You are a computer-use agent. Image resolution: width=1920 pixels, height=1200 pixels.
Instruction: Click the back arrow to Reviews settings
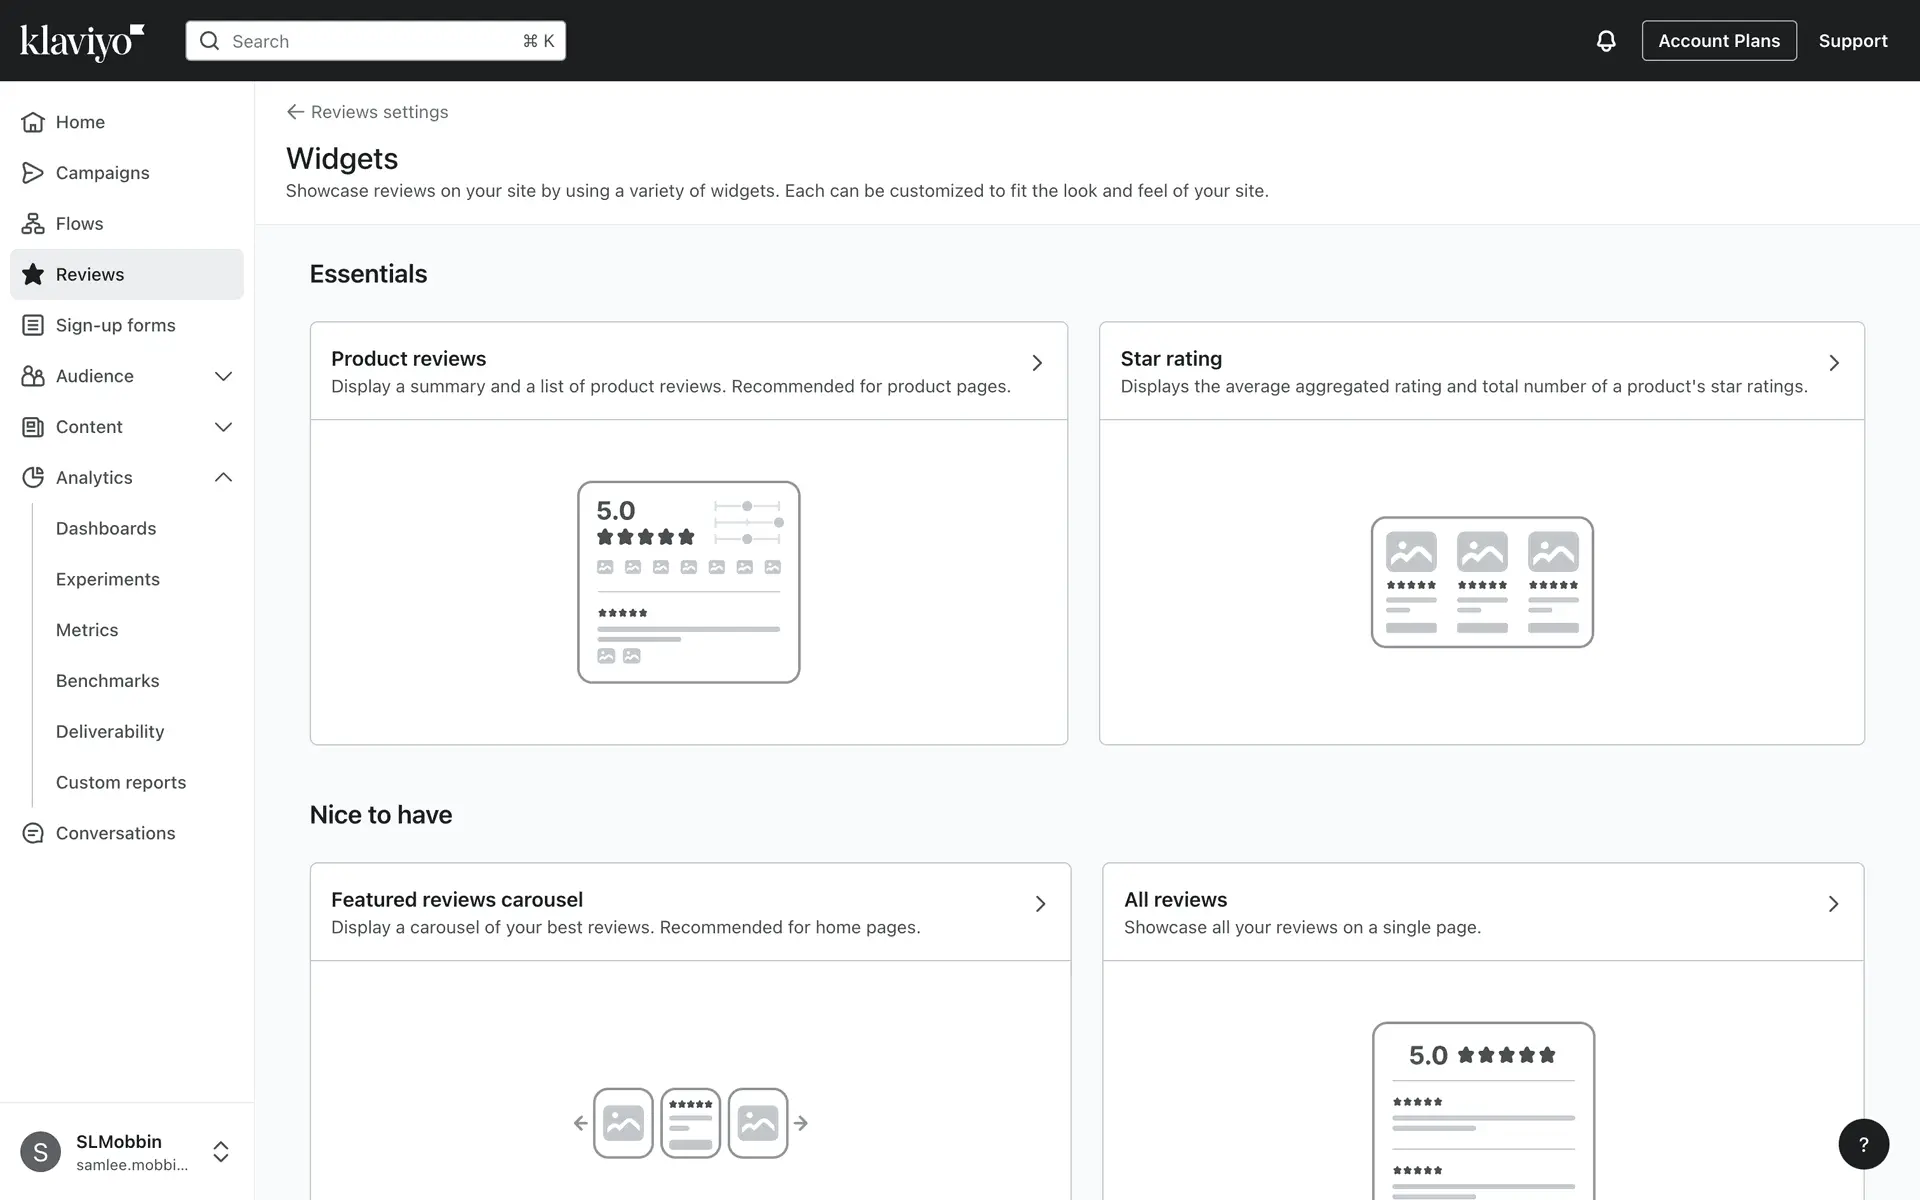(295, 112)
